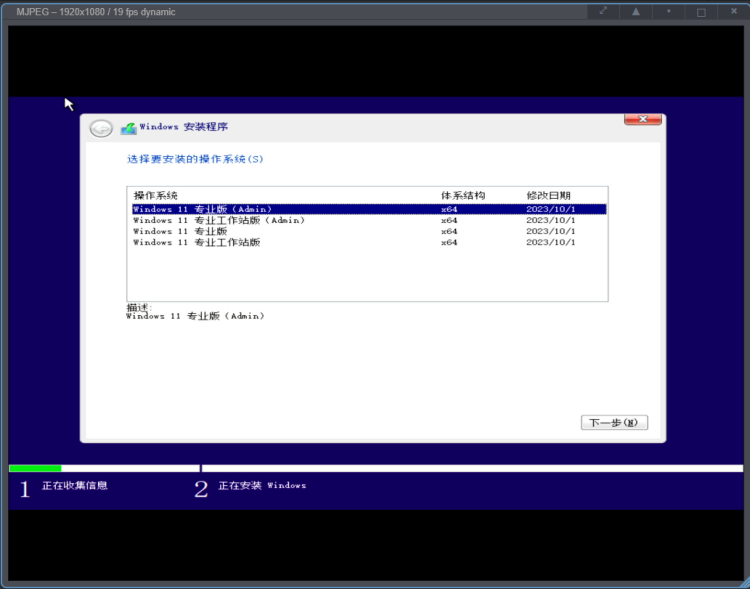750x589 pixels.
Task: Click the 描述 label below the list
Action: tap(139, 307)
